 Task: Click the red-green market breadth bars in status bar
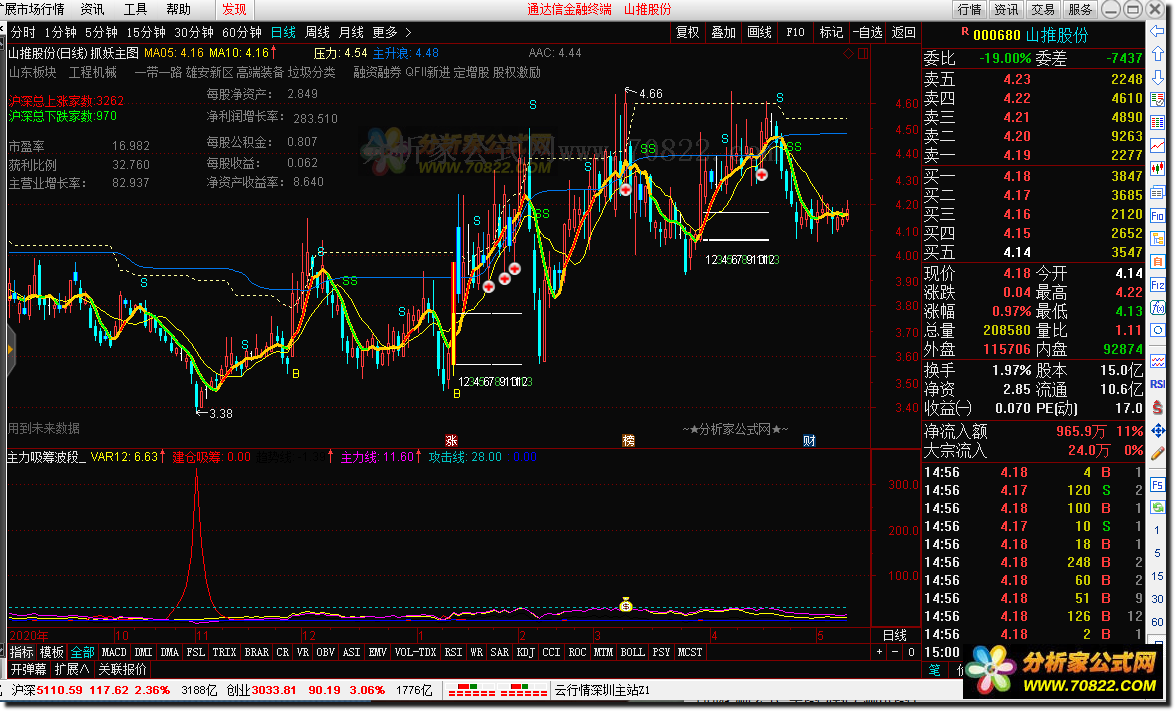coord(497,690)
